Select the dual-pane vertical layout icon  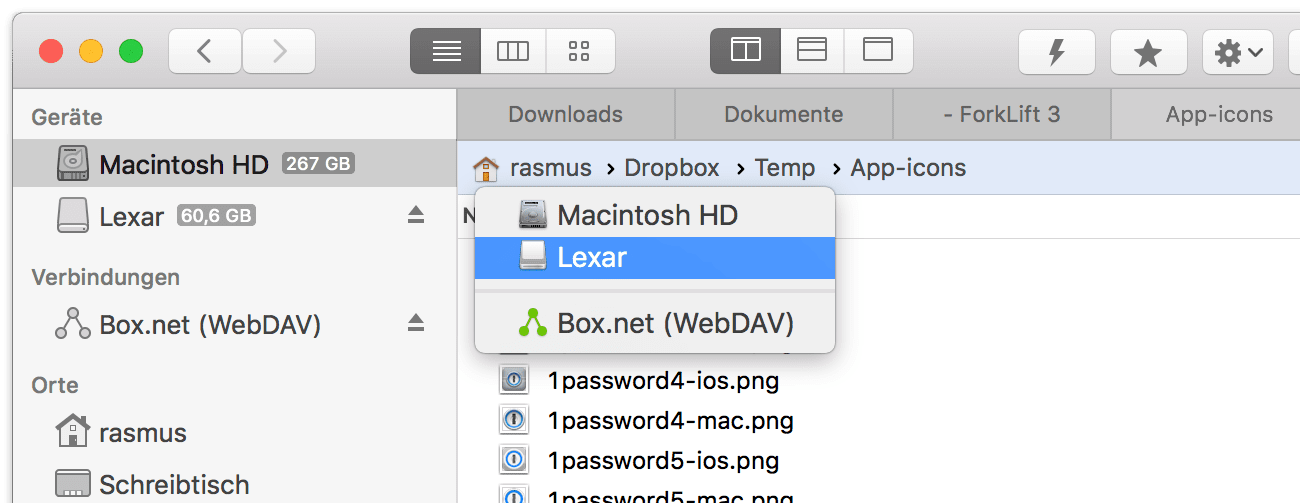[745, 51]
